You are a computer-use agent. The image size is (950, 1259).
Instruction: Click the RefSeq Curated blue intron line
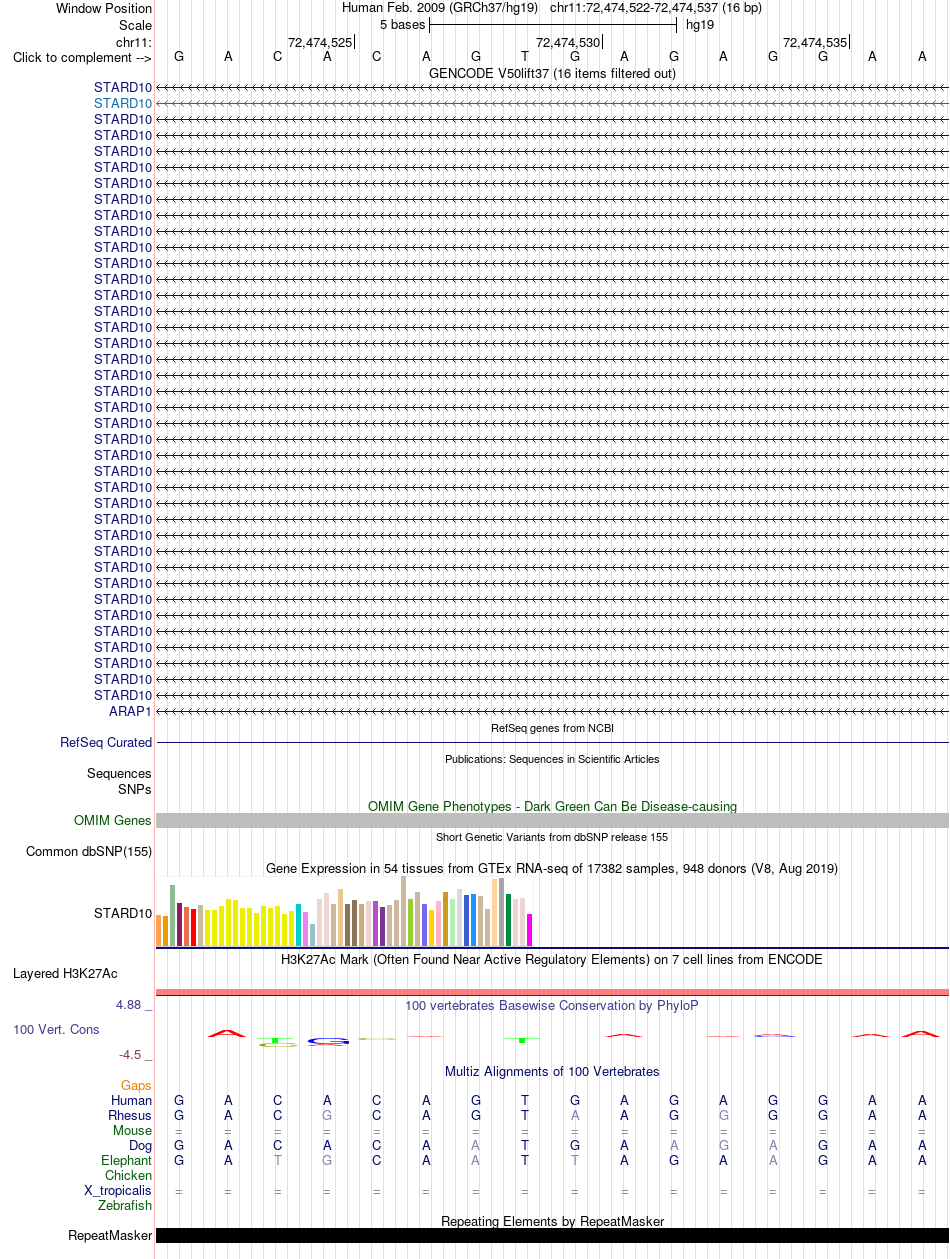point(552,742)
